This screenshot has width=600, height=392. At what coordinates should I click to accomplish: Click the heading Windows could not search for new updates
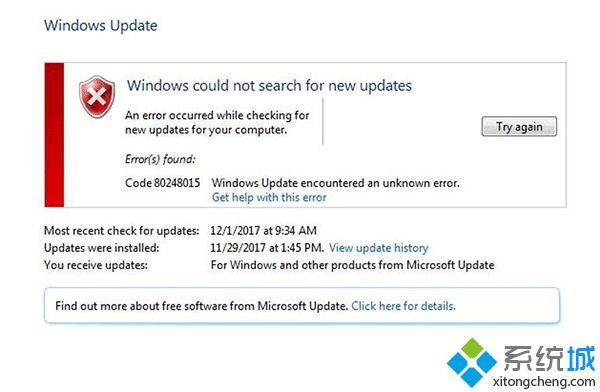coord(269,85)
